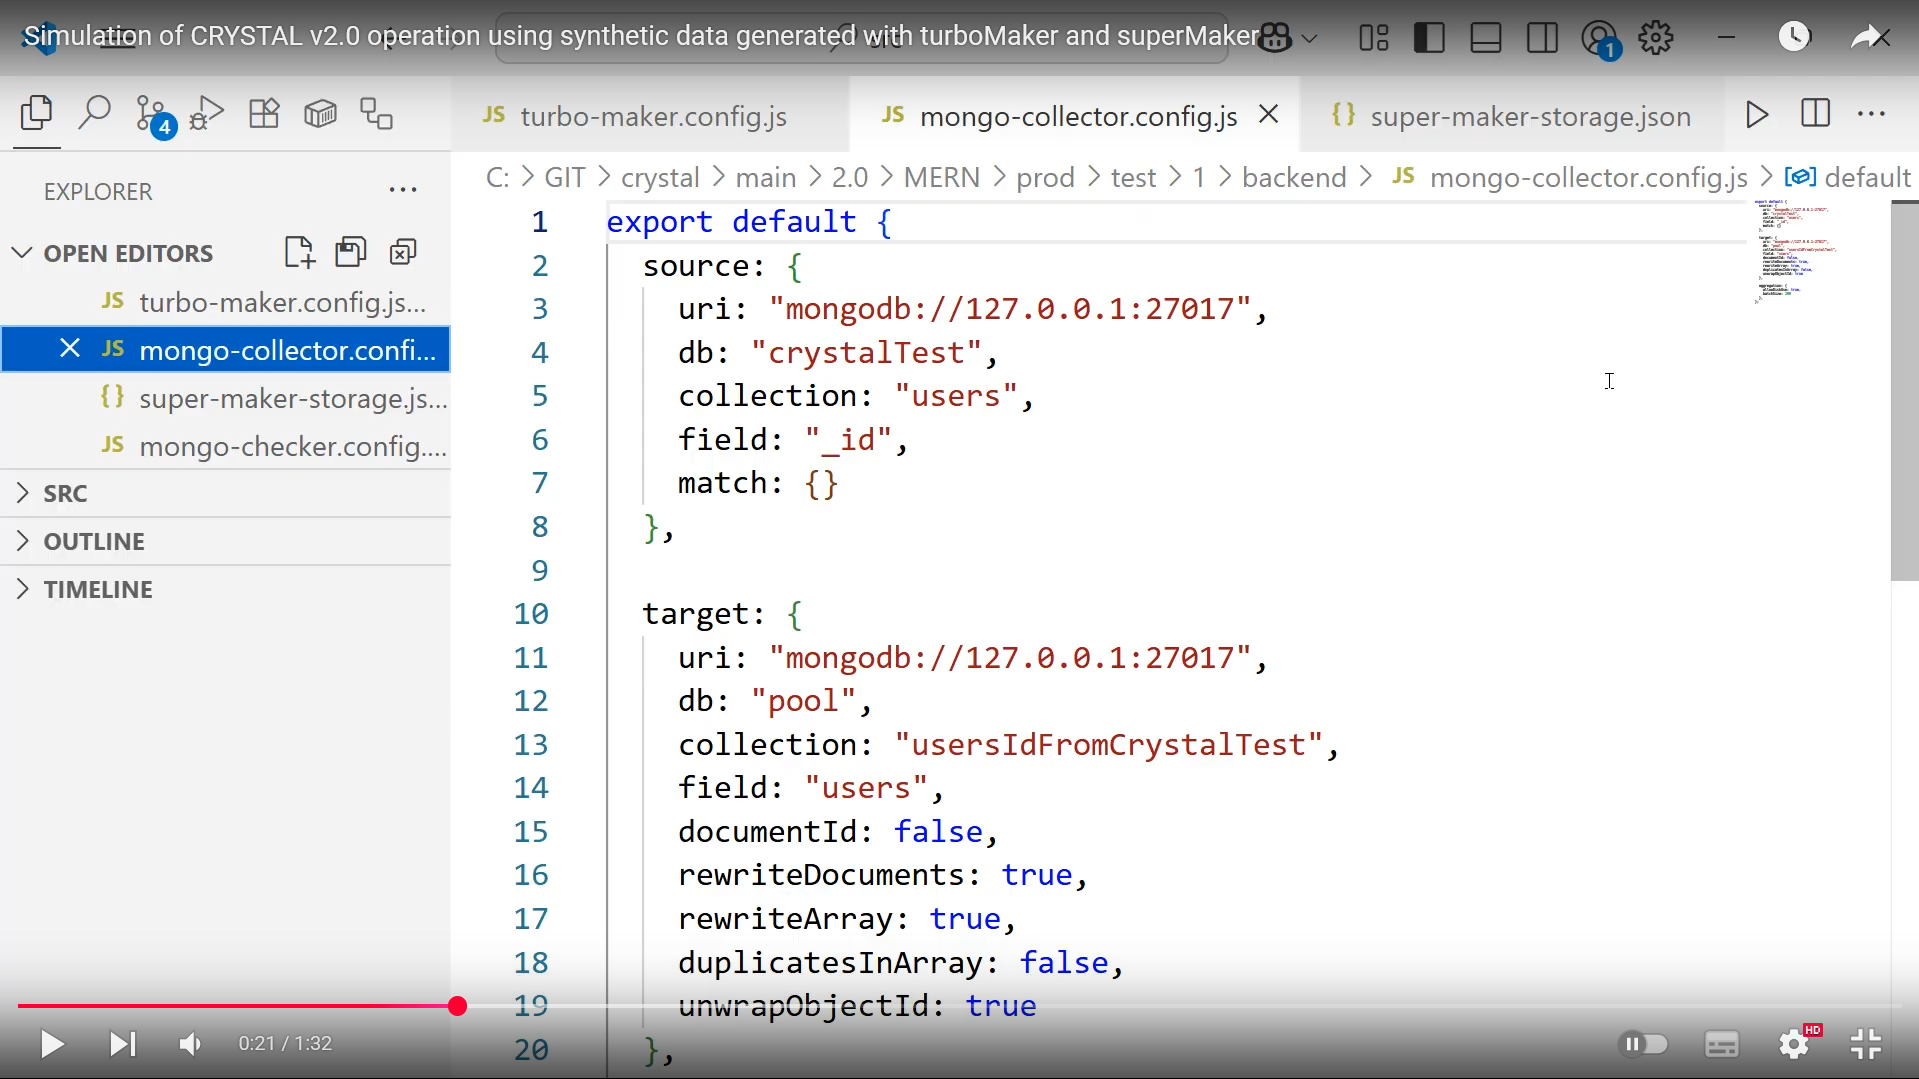Screen dimensions: 1919x1079
Task: Play the YouTube video
Action: [52, 1044]
